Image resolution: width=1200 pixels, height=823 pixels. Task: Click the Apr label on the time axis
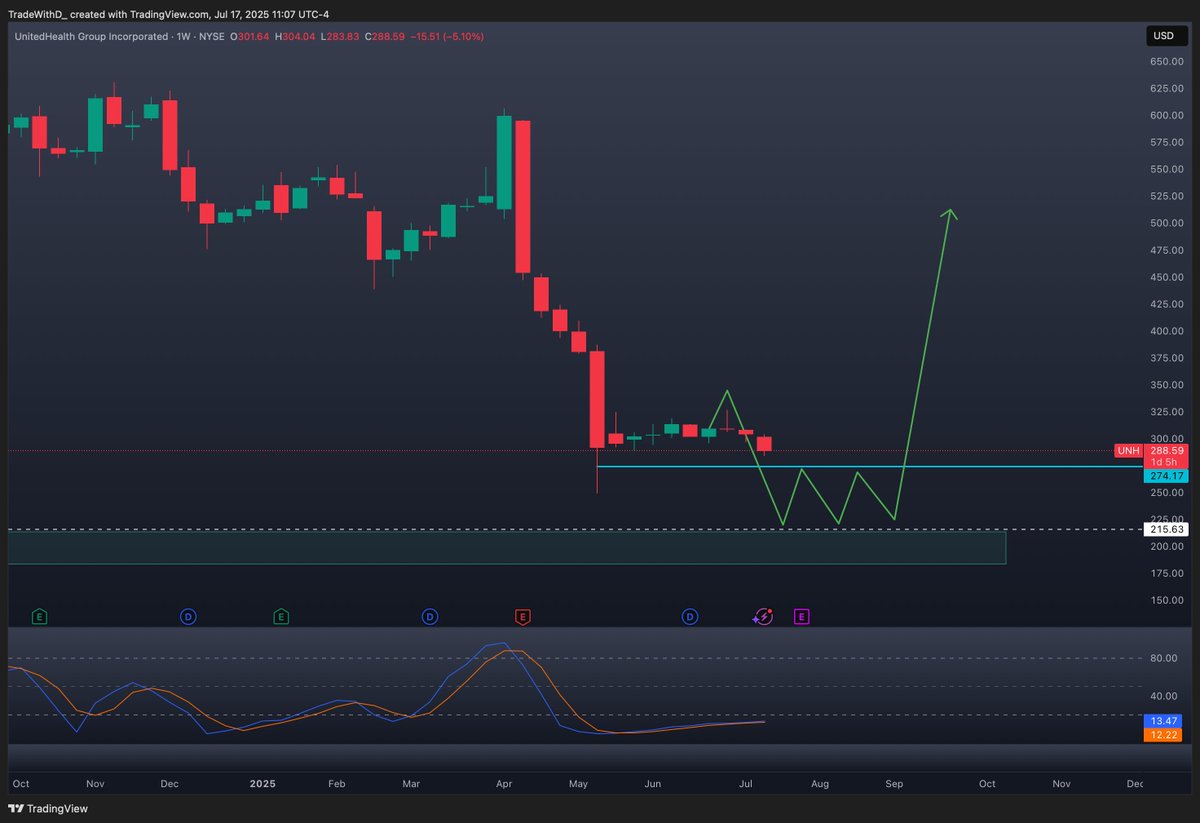tap(503, 784)
